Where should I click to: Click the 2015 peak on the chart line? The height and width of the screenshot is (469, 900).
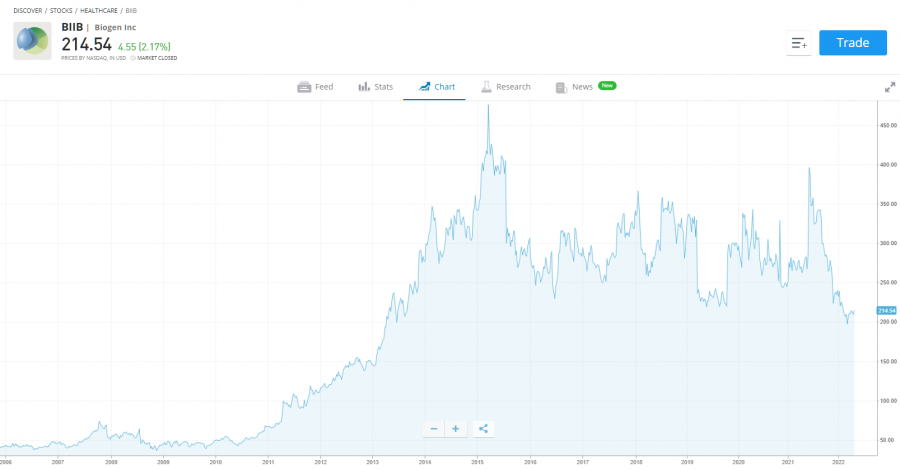(488, 106)
